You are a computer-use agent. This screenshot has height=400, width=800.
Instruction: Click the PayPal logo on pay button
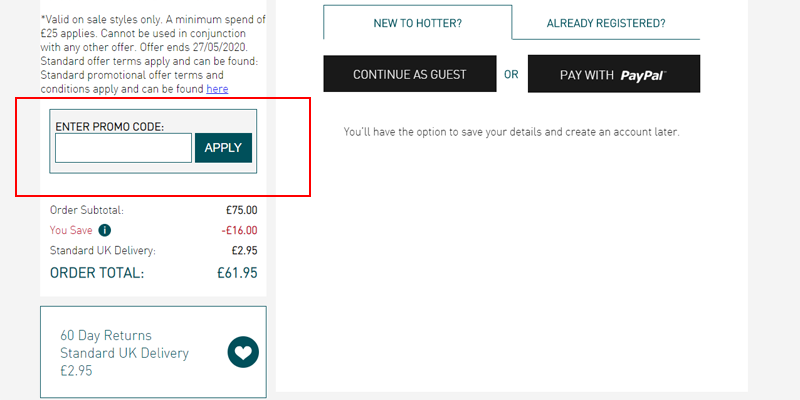pos(643,76)
